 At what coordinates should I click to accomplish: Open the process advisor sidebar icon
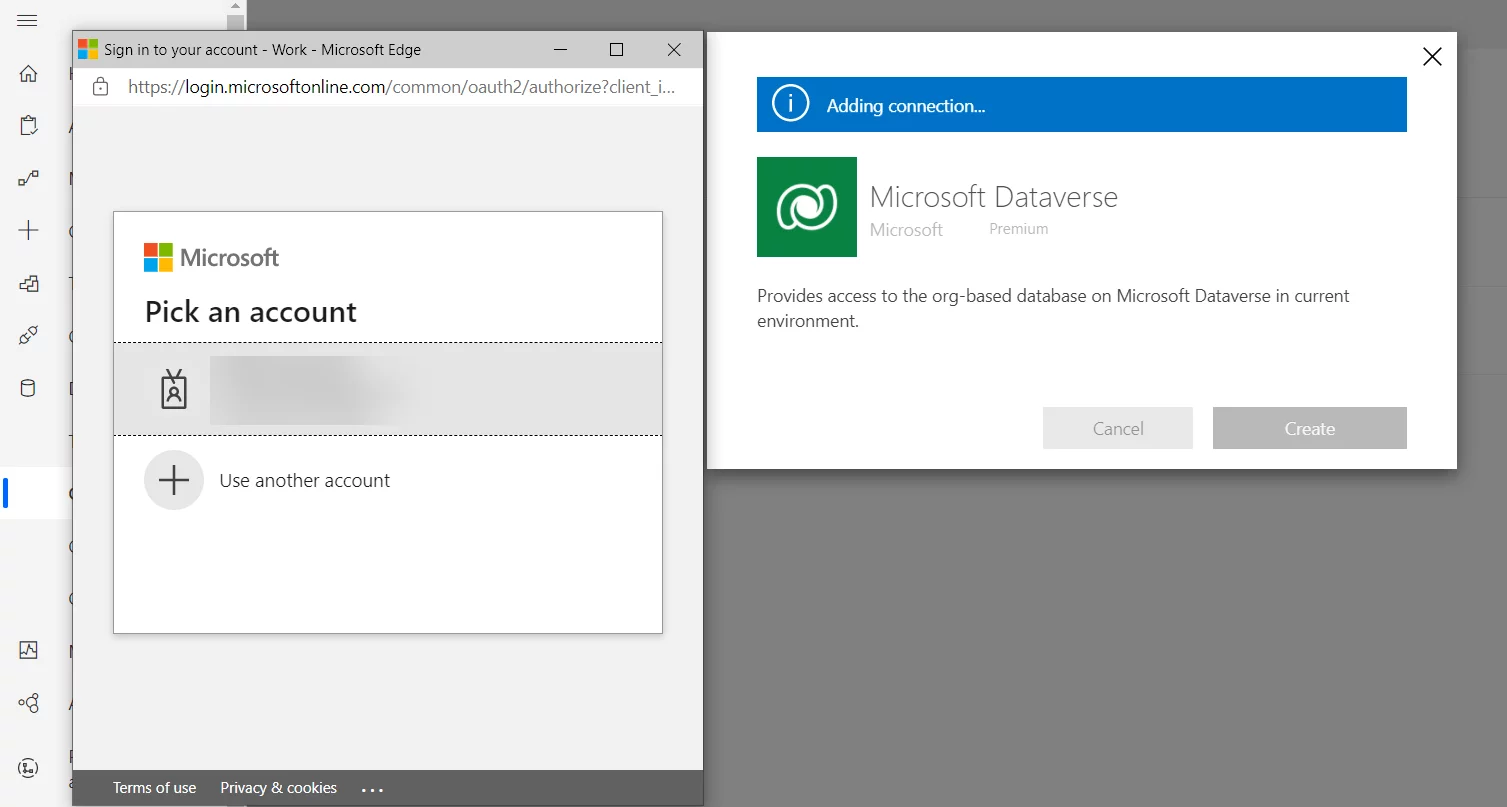[x=28, y=768]
